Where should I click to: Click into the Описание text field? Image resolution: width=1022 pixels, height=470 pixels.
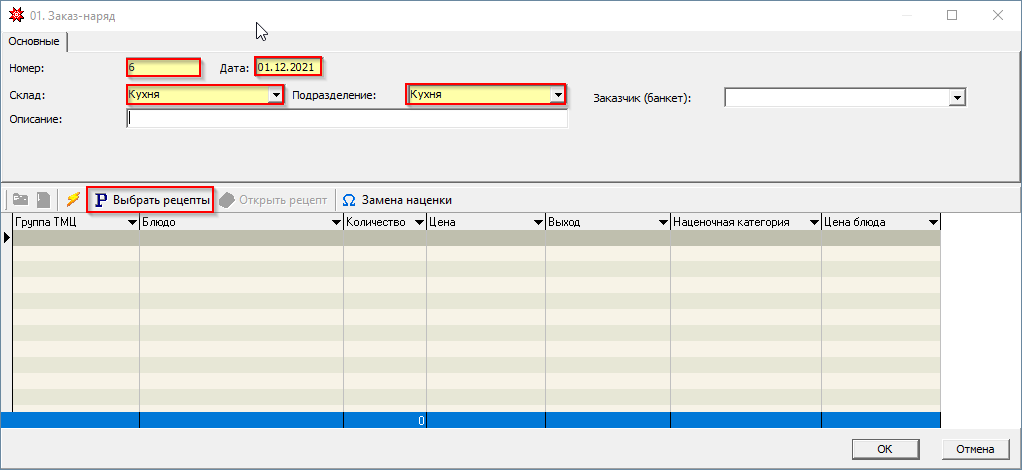pyautogui.click(x=347, y=119)
